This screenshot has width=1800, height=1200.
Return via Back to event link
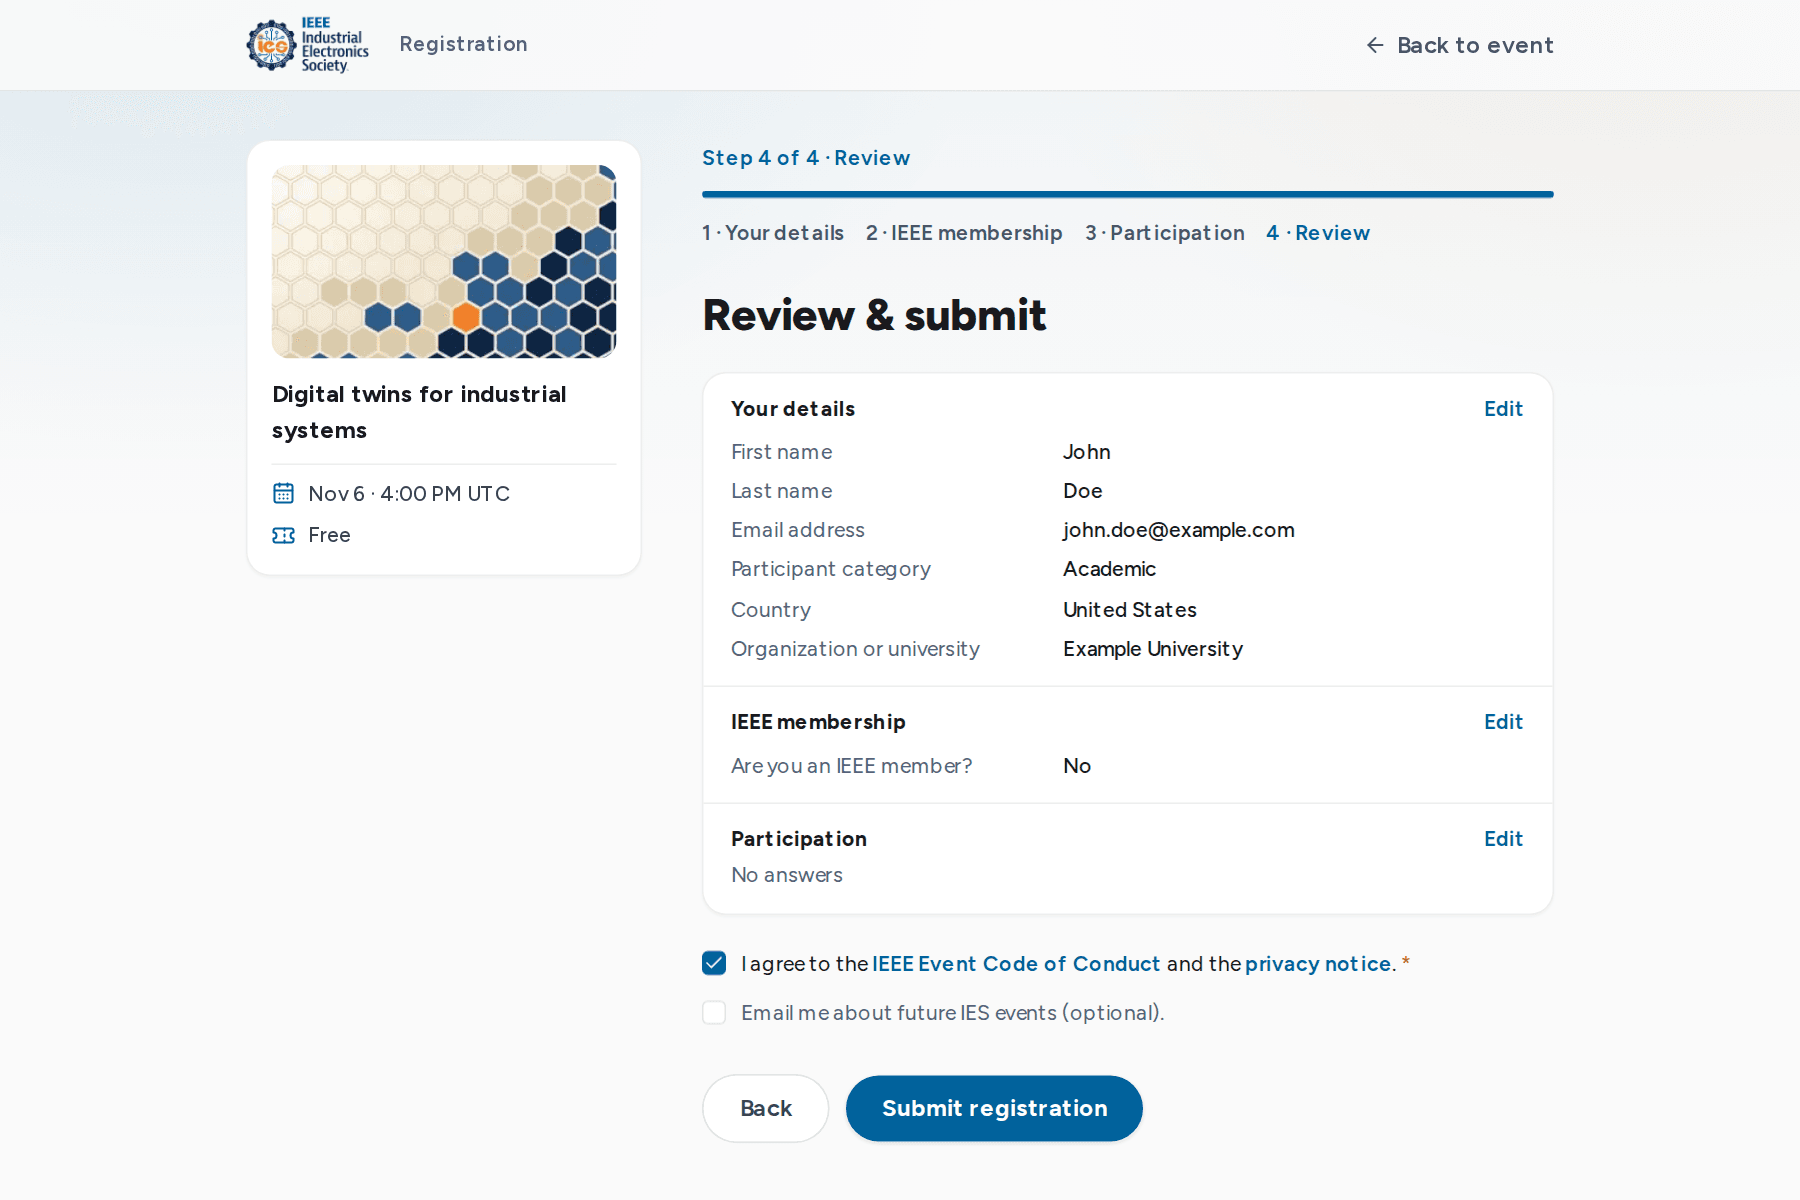click(1460, 45)
